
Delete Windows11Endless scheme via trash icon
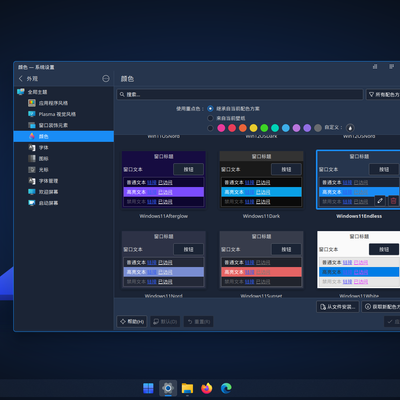(393, 201)
